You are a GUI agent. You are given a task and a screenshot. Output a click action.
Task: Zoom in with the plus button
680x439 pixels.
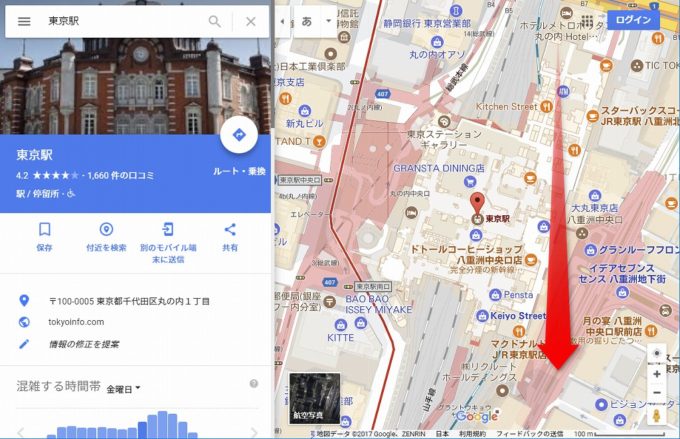656,373
